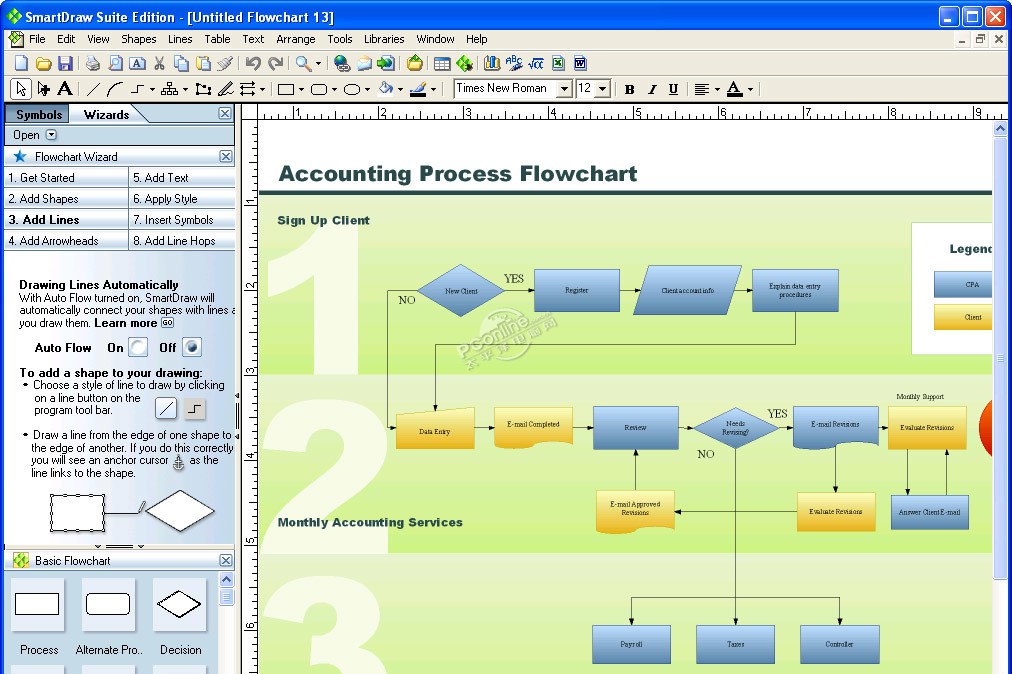Turn Auto Flow On
This screenshot has height=674, width=1012.
[x=138, y=347]
